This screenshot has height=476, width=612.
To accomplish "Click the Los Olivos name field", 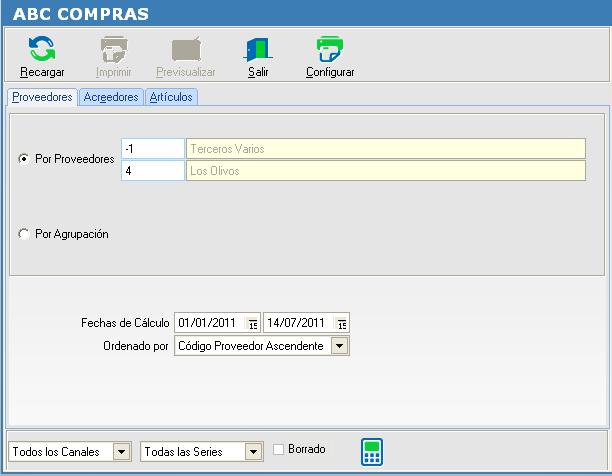I will click(386, 171).
